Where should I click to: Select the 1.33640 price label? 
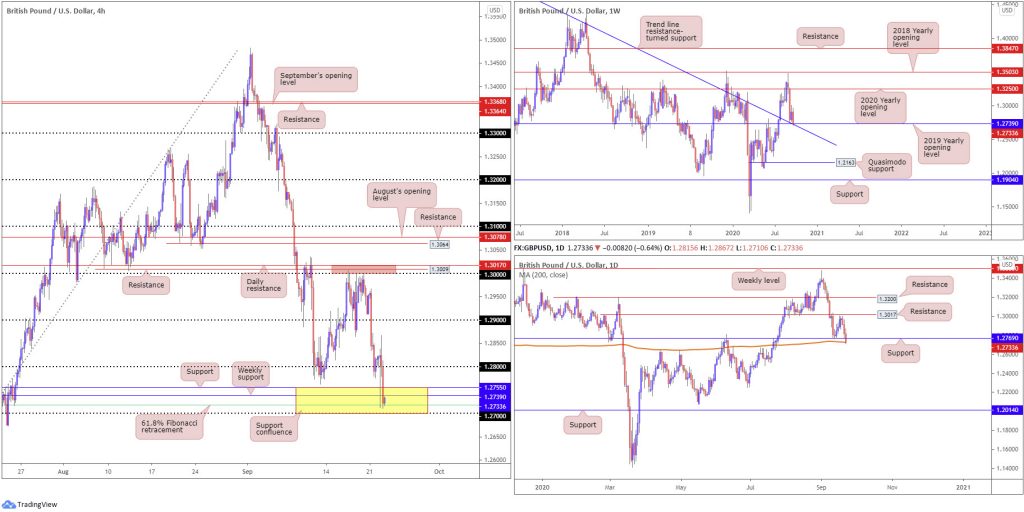click(x=495, y=111)
